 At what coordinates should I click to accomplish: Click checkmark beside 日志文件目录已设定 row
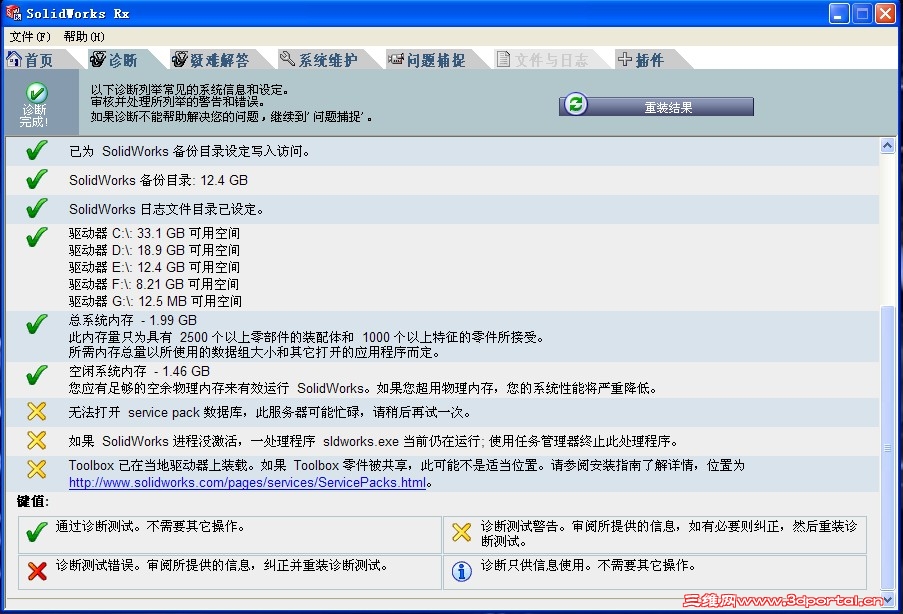(x=37, y=208)
